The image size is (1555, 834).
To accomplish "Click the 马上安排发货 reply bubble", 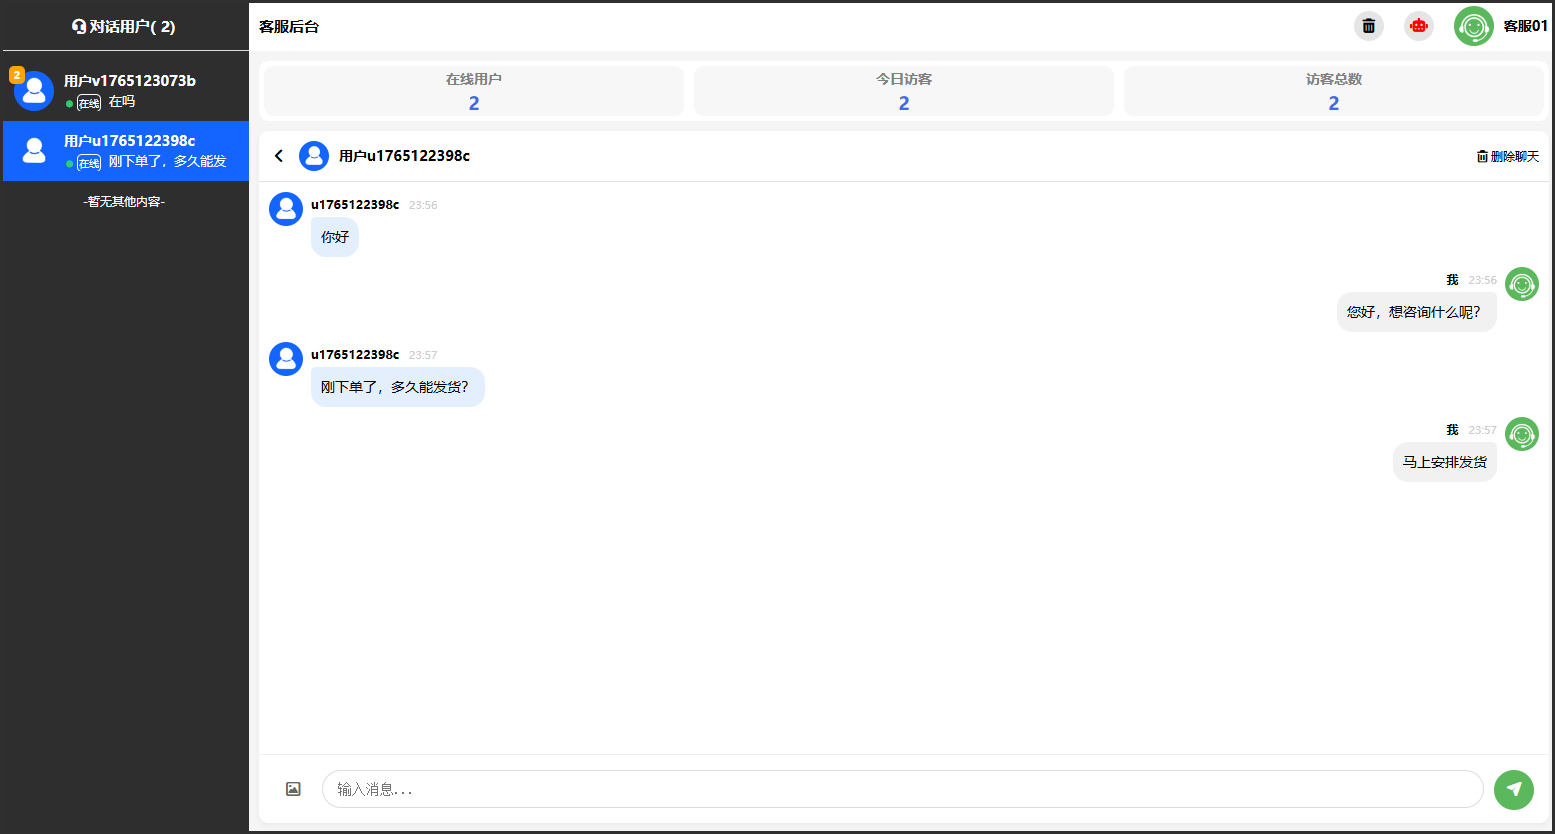I will click(x=1444, y=462).
